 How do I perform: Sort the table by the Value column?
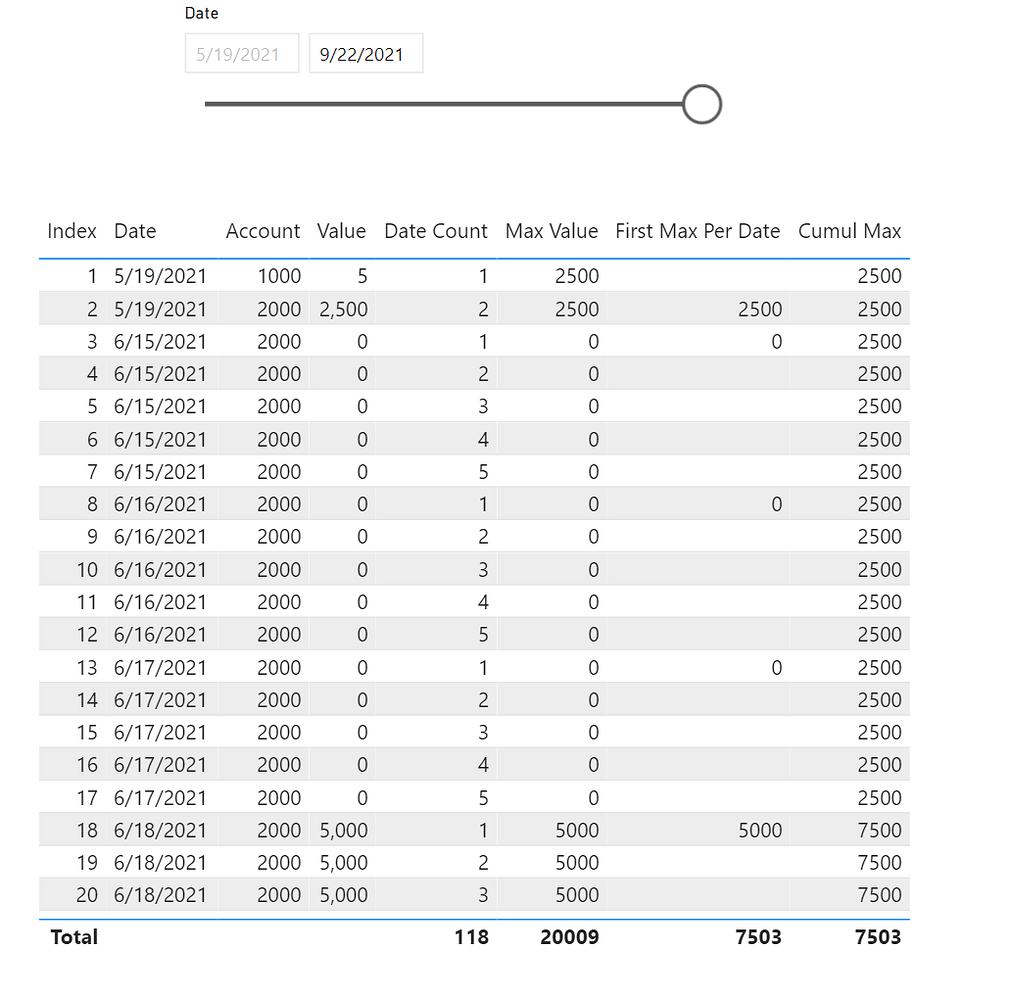[x=341, y=231]
